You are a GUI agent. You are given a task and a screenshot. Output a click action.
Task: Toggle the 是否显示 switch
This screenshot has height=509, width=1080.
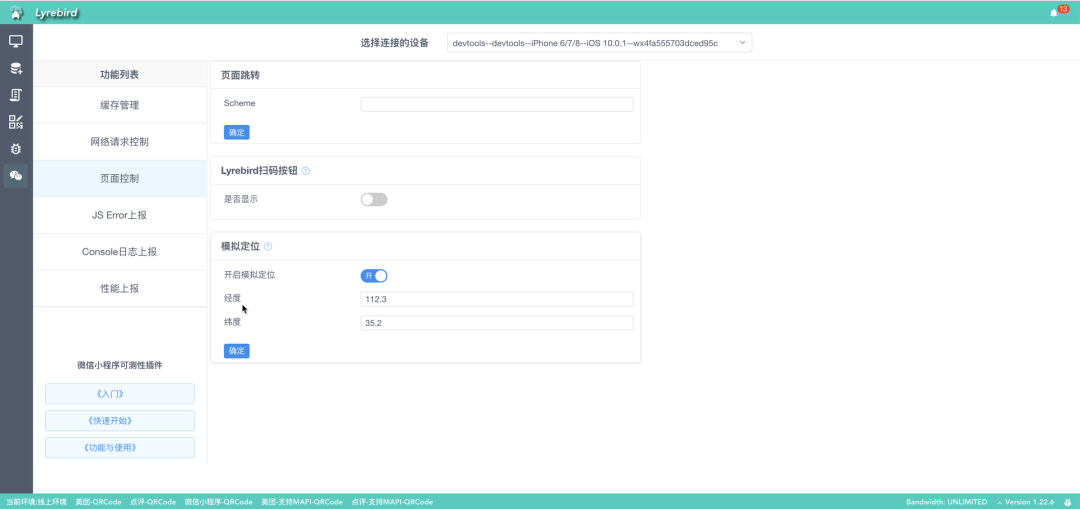coord(374,200)
